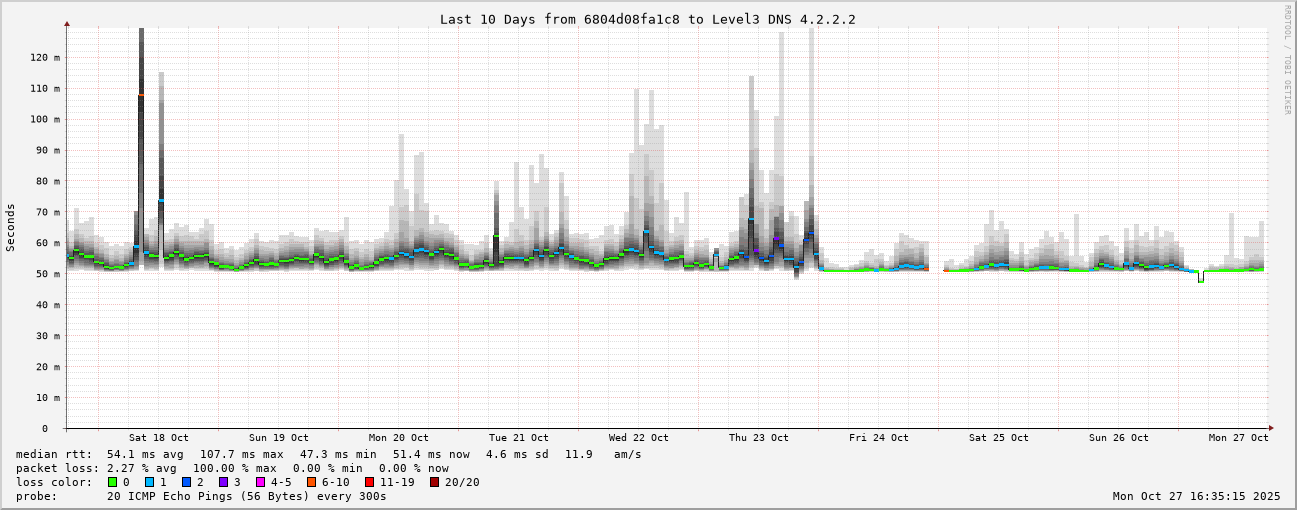This screenshot has width=1297, height=510.
Task: Select the dark blue 2 loss swatch
Action: 187,482
